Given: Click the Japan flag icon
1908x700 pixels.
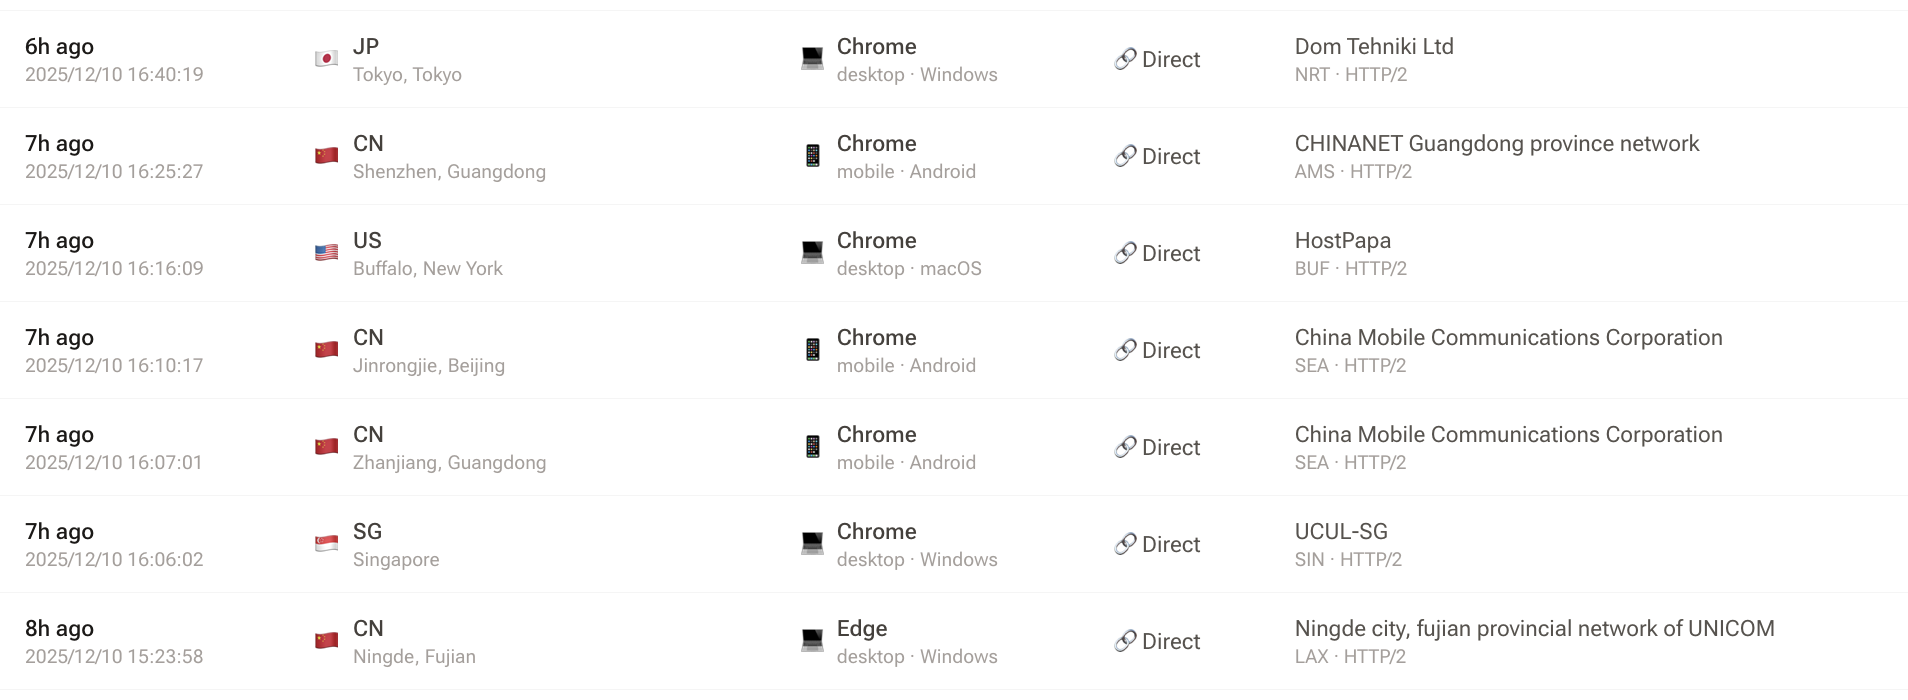Looking at the screenshot, I should click(x=326, y=59).
